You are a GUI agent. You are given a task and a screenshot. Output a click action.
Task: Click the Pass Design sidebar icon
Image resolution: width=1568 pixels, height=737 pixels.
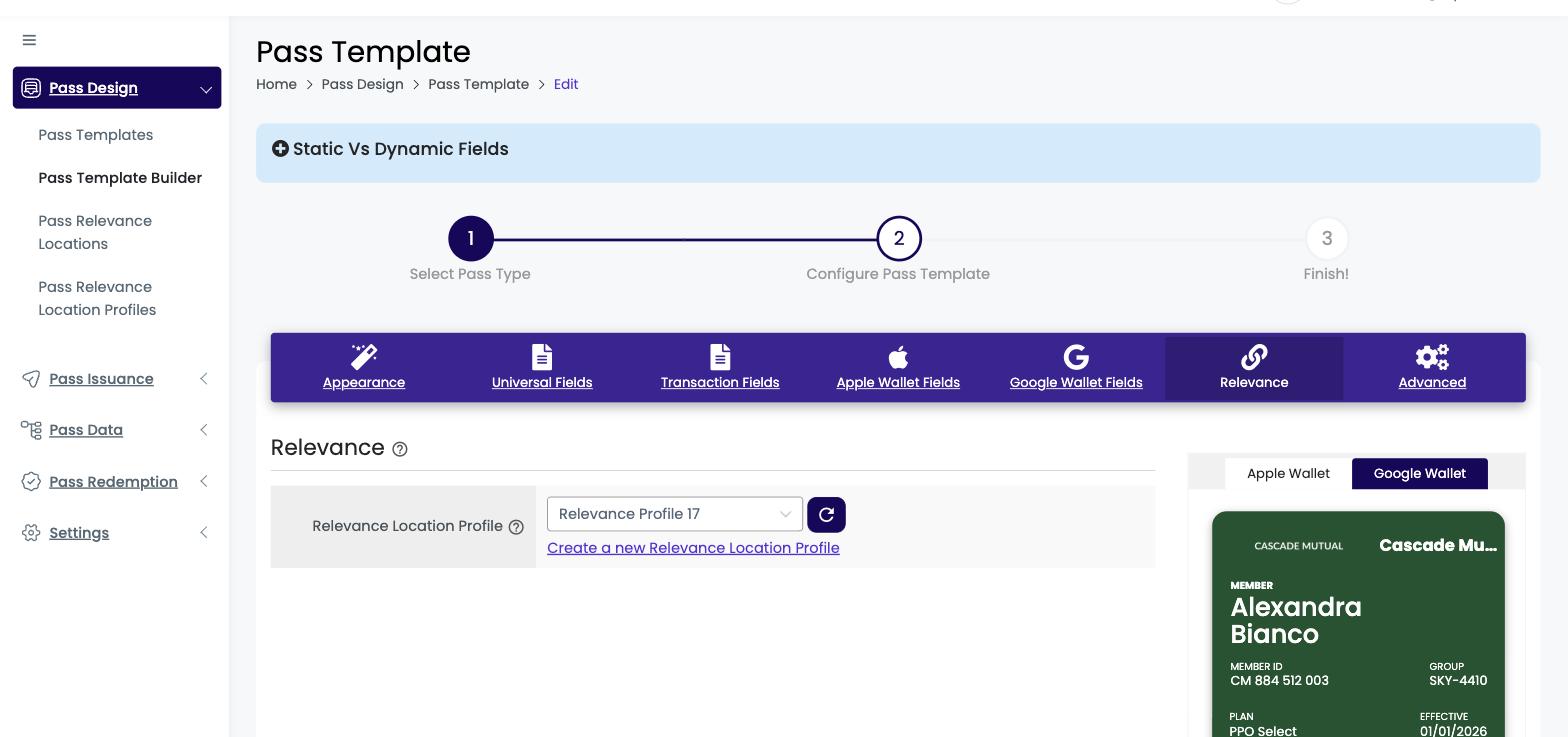tap(31, 88)
